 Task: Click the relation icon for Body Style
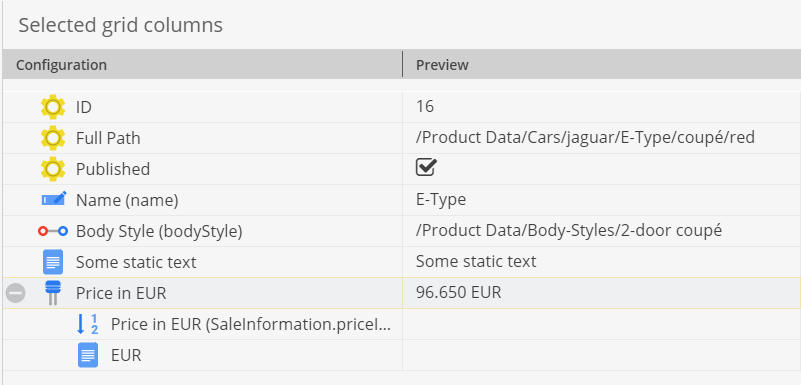pyautogui.click(x=53, y=231)
